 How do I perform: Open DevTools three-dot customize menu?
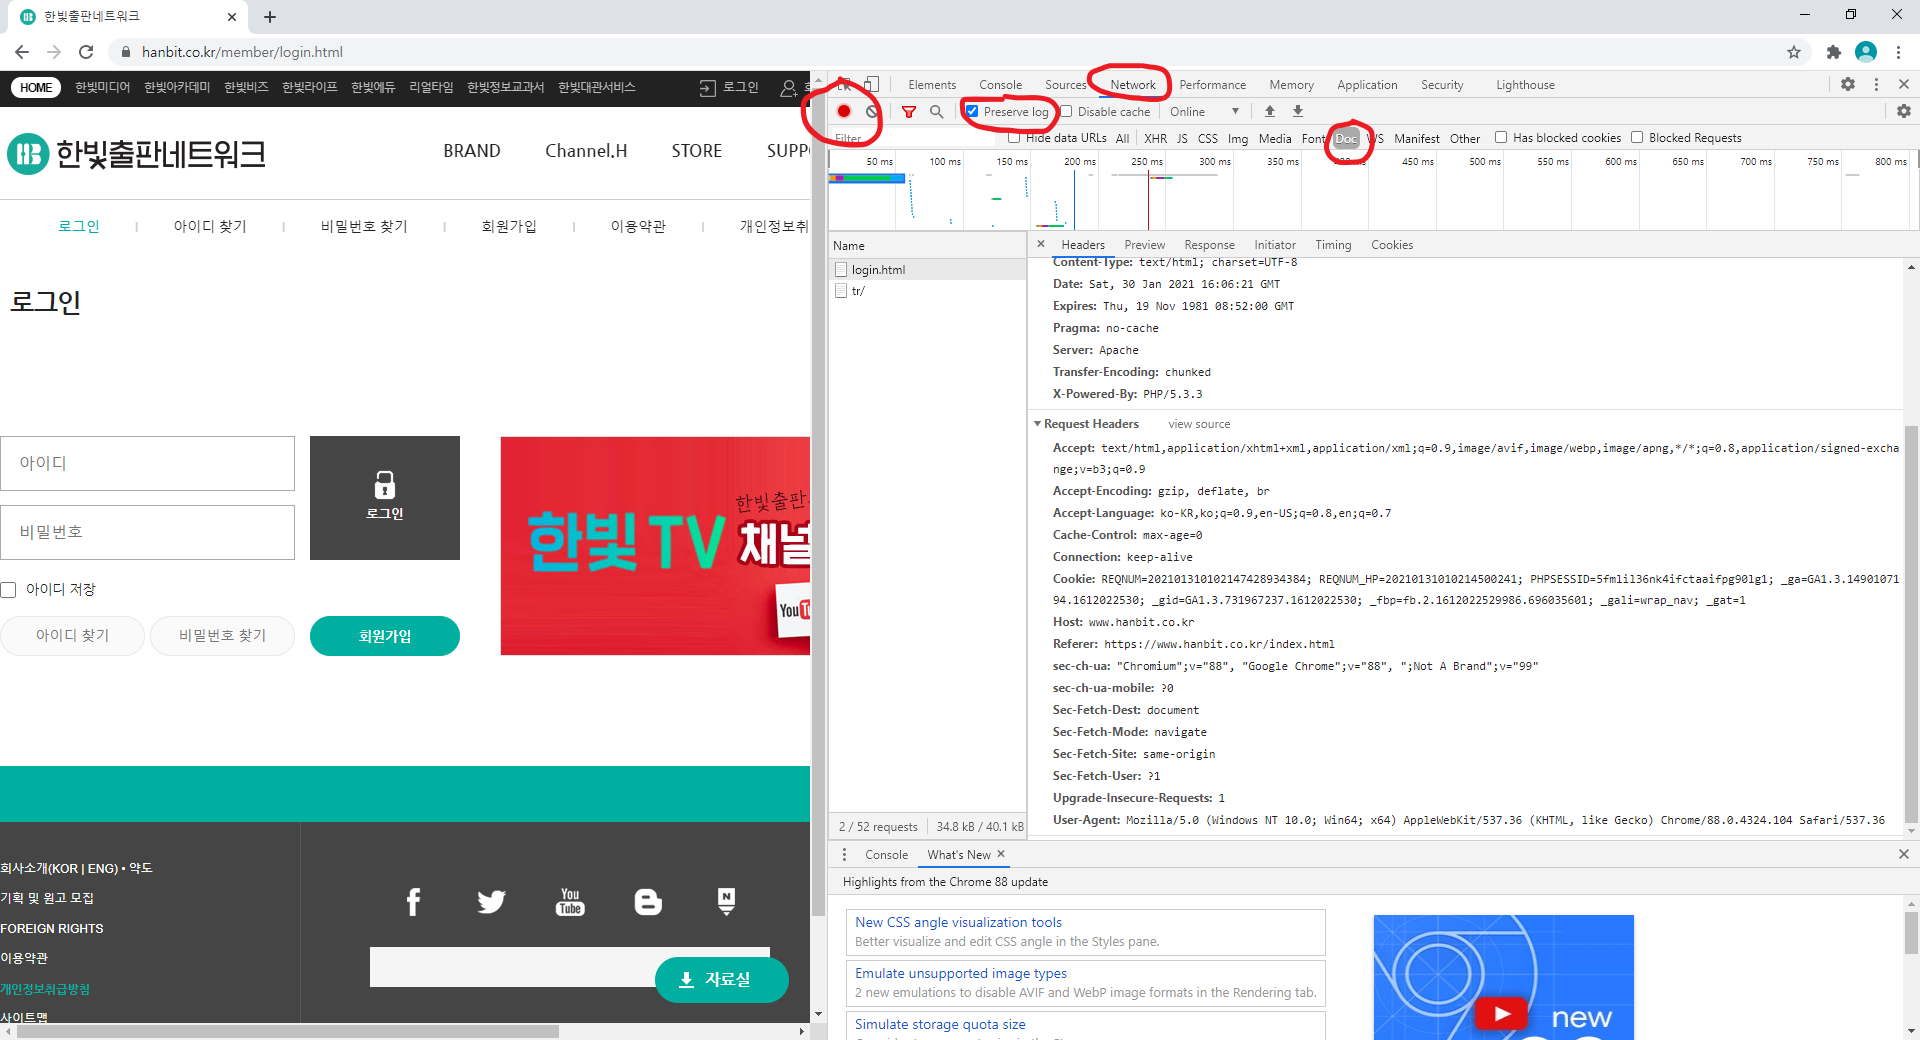1876,84
